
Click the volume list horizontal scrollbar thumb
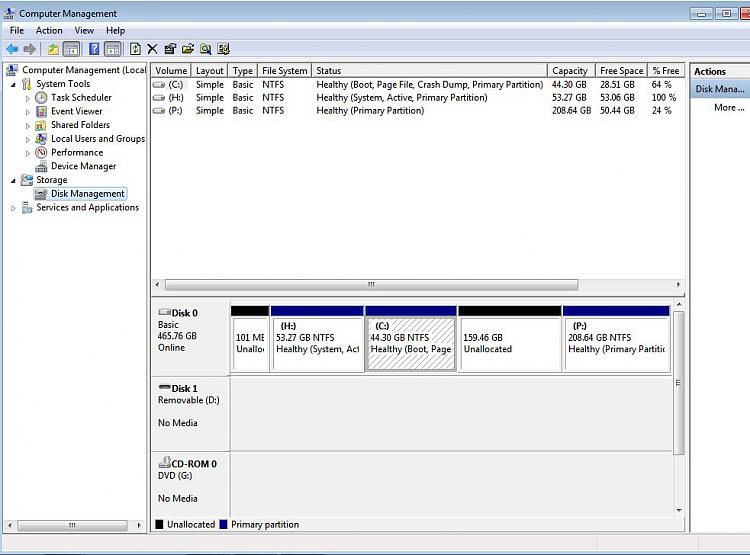click(371, 285)
